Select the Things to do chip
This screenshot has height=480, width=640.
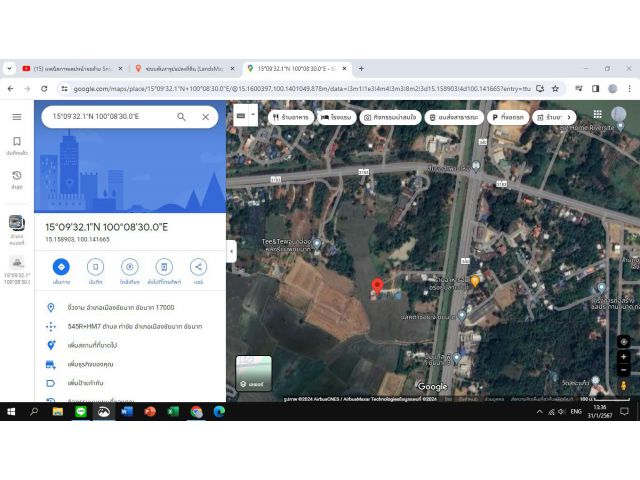(390, 117)
